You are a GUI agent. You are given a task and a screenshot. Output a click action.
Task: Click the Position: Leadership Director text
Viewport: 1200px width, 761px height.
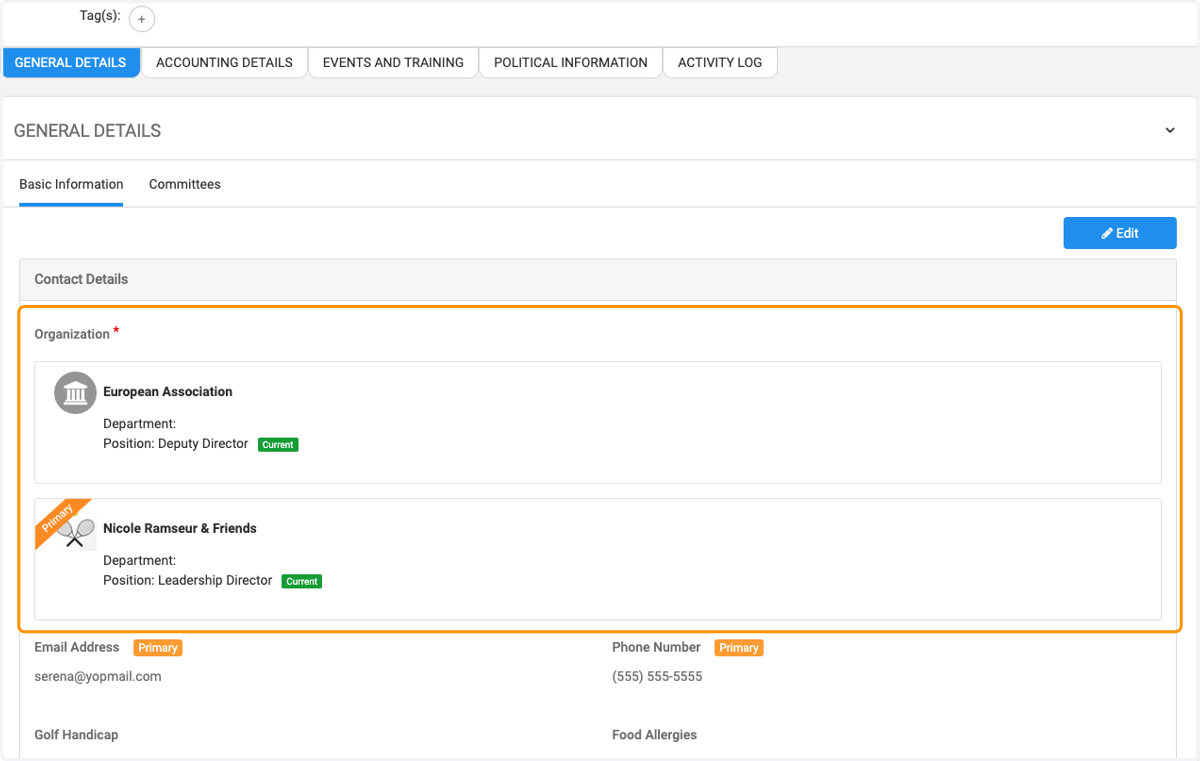pos(188,580)
